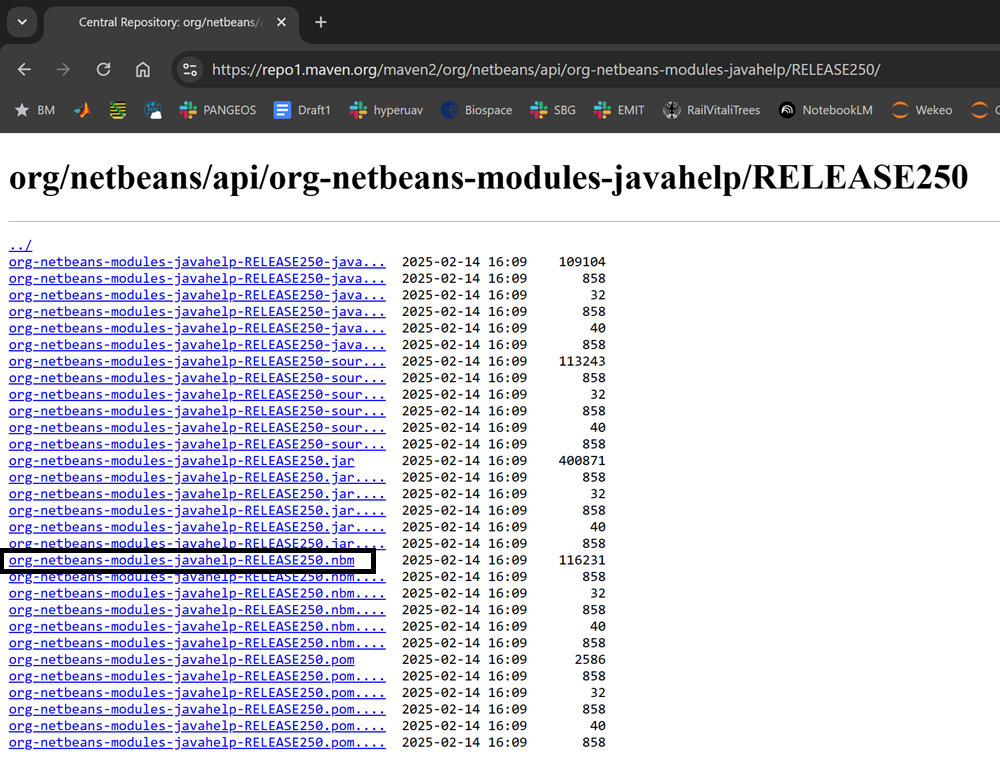Open the Wekeo bookmark
Image resolution: width=1000 pixels, height=781 pixels.
click(x=922, y=110)
